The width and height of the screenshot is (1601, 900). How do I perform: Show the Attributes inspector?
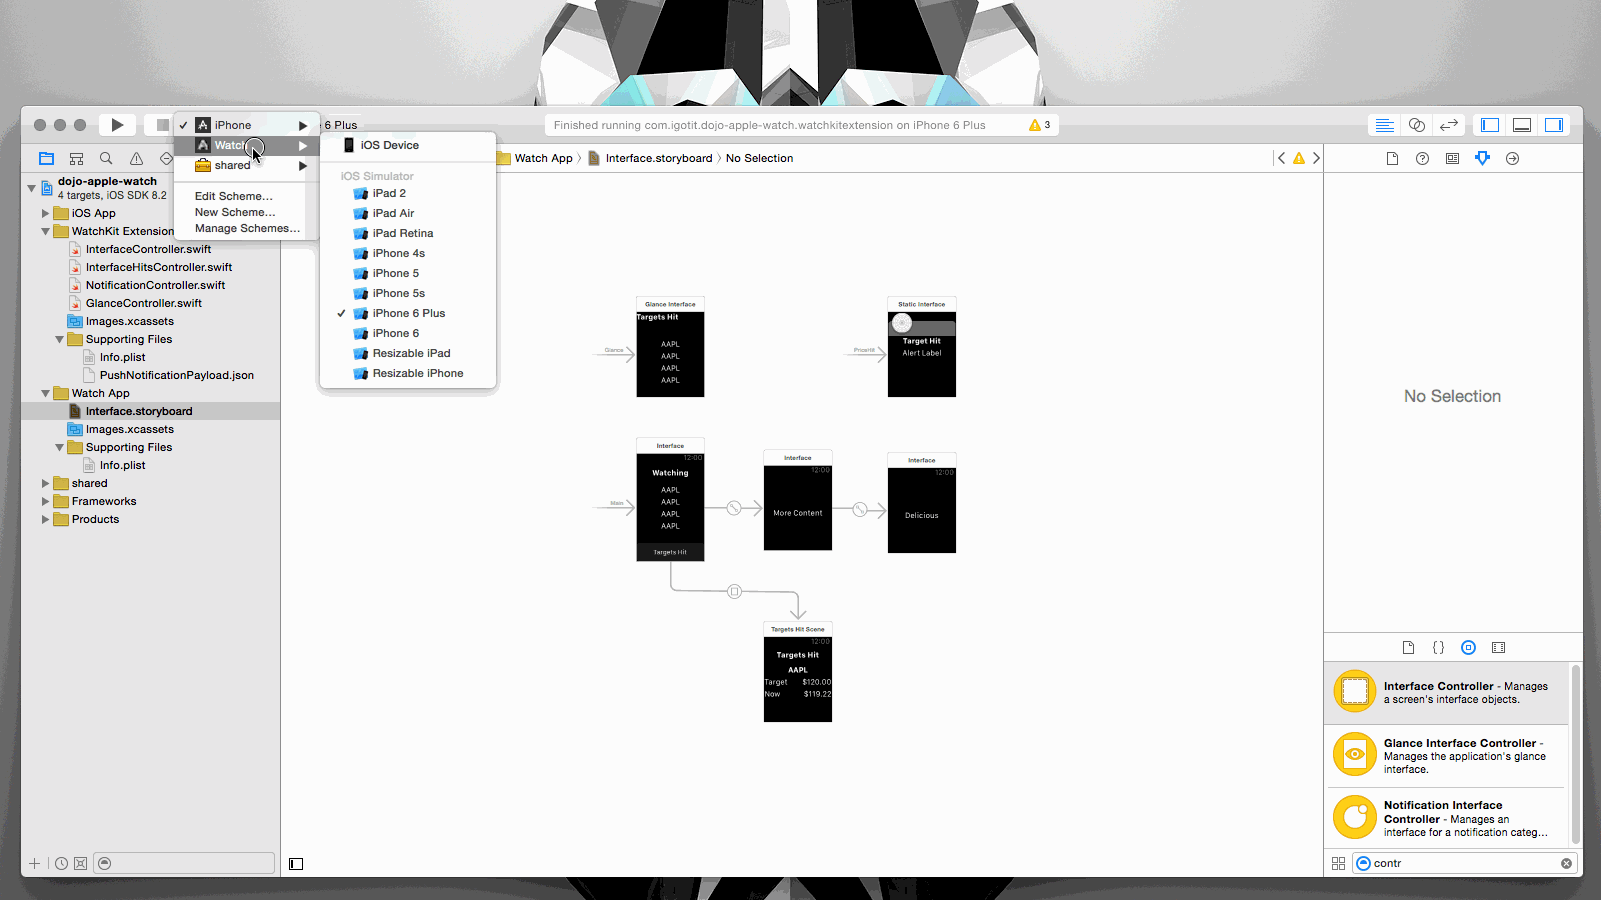[x=1482, y=158]
